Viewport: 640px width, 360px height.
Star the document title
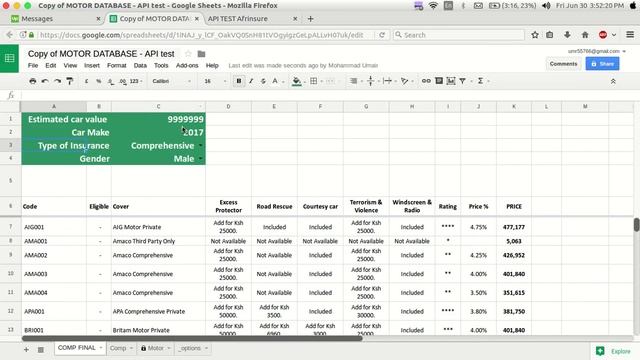(x=188, y=54)
